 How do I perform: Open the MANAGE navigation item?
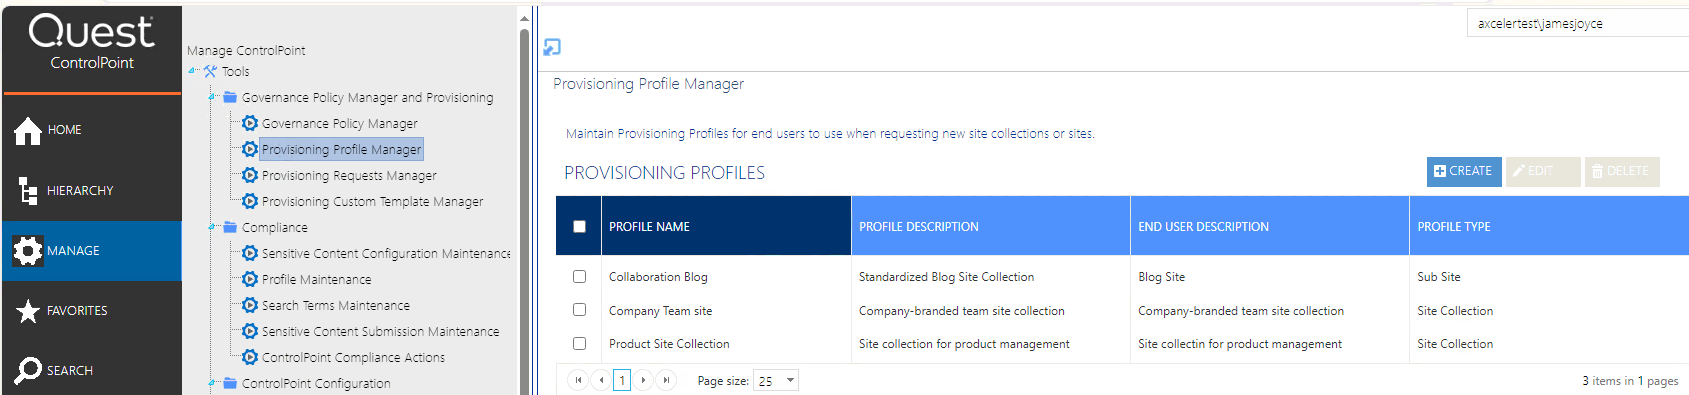pyautogui.click(x=92, y=250)
